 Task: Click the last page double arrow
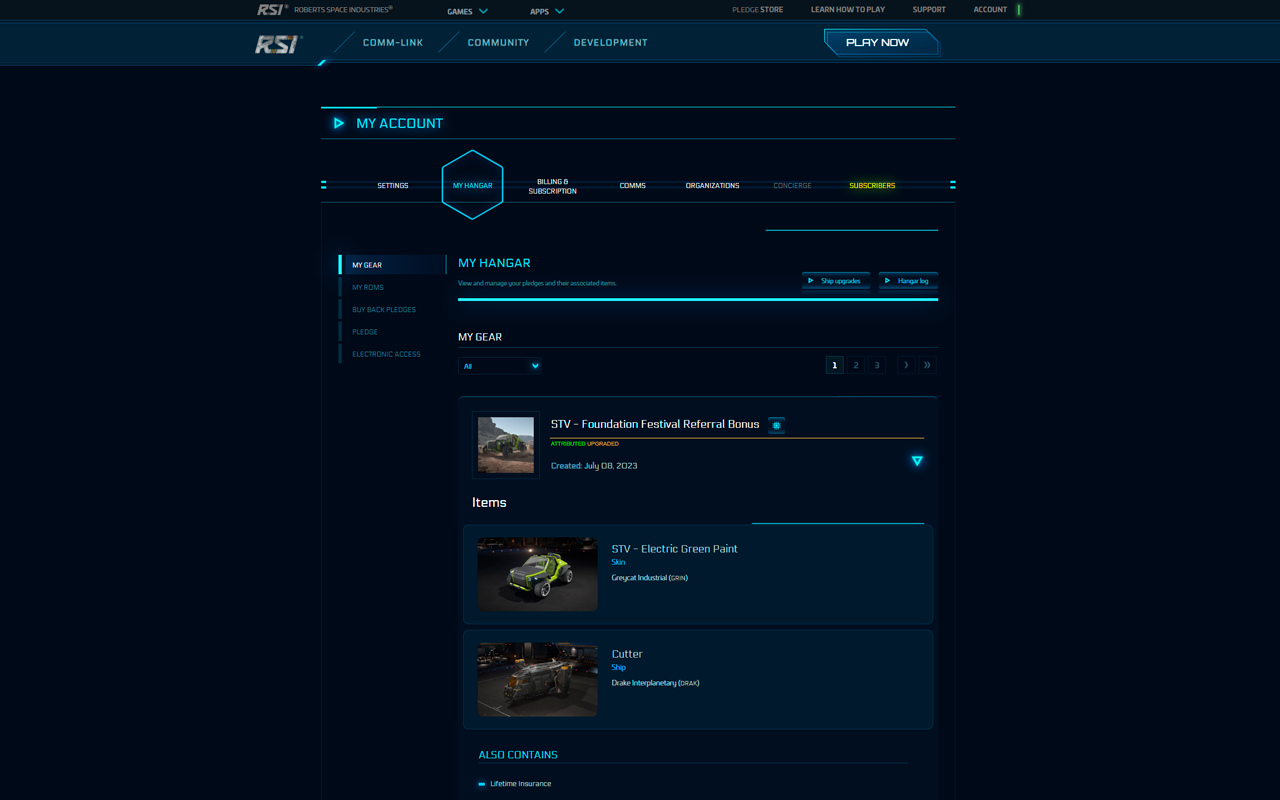click(927, 365)
